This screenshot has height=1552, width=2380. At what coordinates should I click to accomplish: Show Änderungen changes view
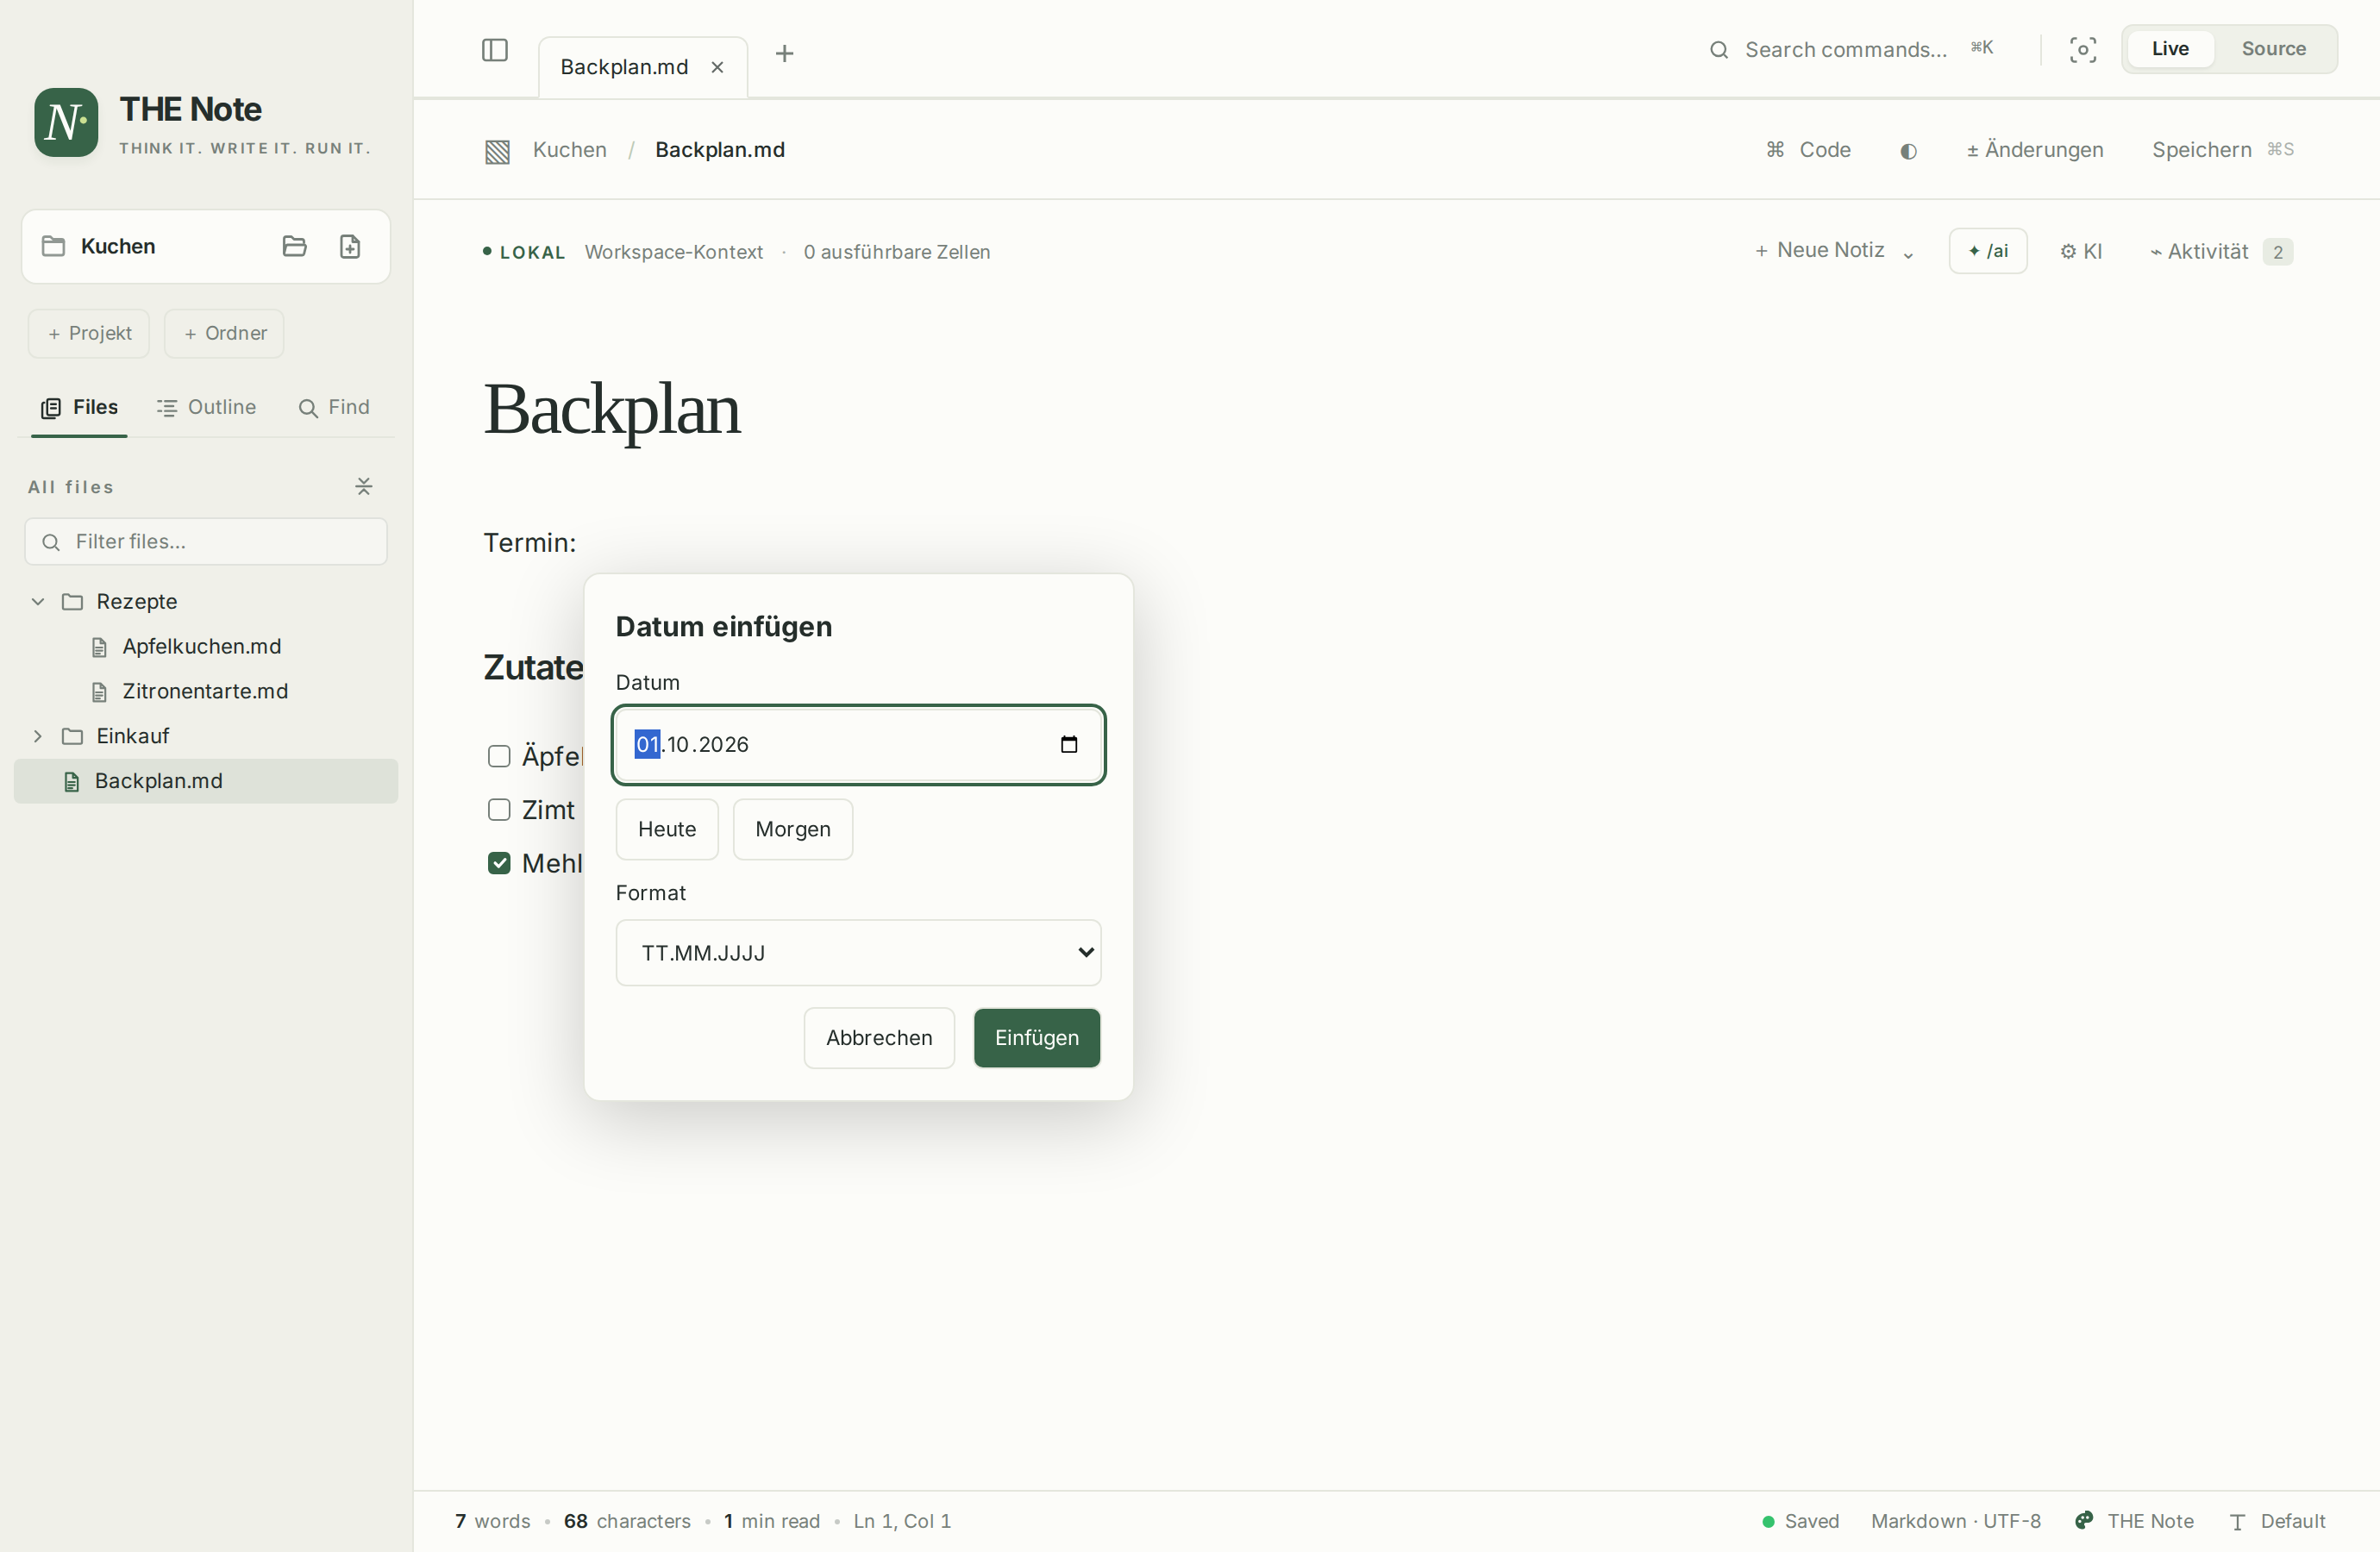click(2035, 150)
